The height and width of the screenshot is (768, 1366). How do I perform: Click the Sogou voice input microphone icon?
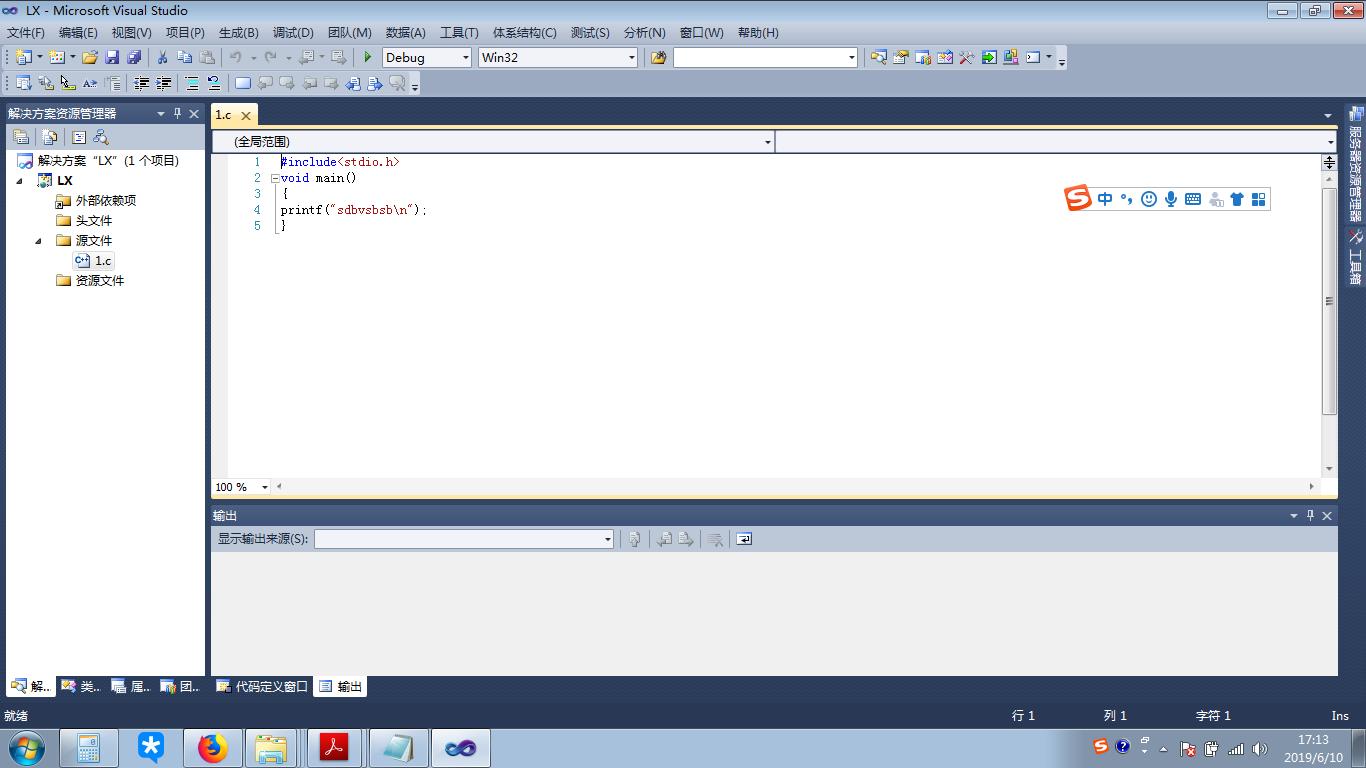pos(1171,199)
